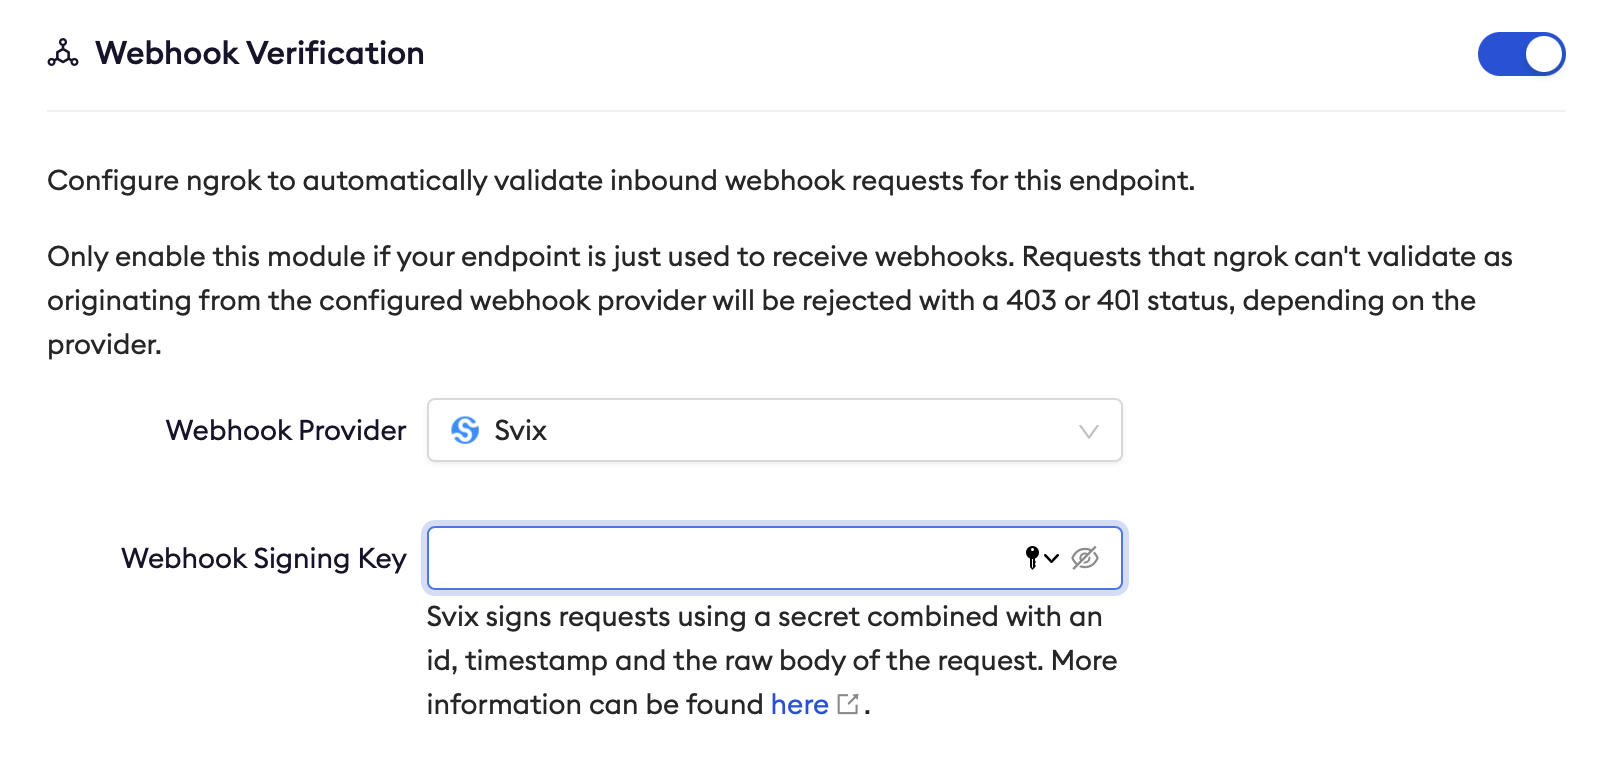Click the external link icon next to here

pyautogui.click(x=847, y=704)
